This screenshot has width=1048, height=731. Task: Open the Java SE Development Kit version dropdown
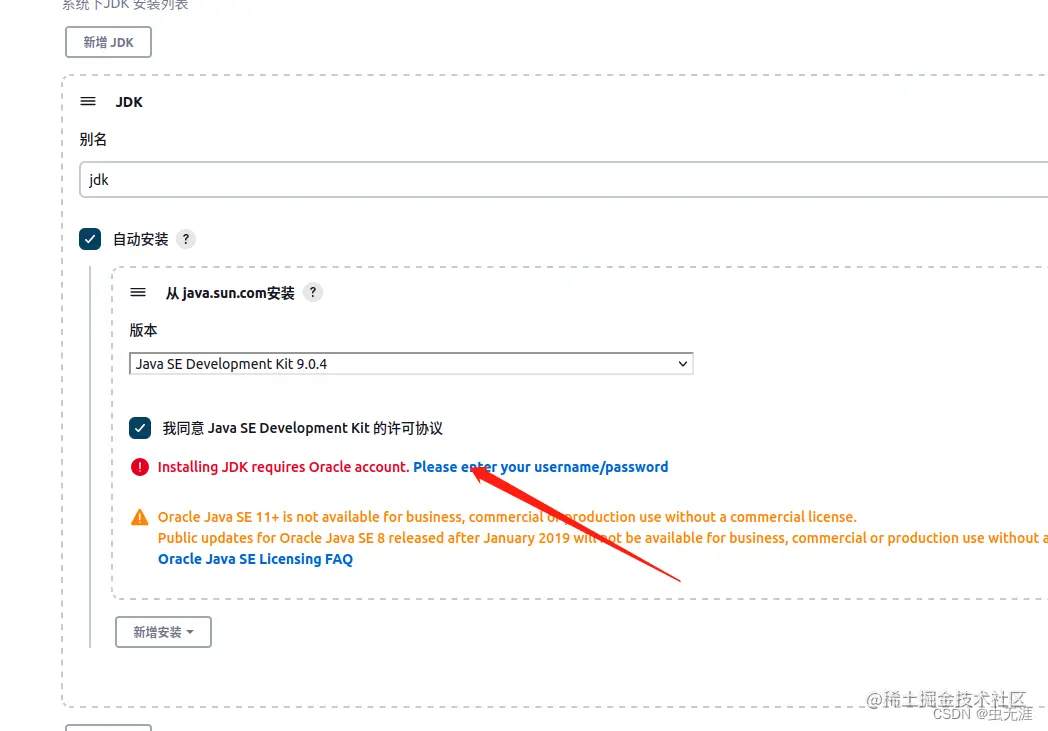tap(411, 363)
